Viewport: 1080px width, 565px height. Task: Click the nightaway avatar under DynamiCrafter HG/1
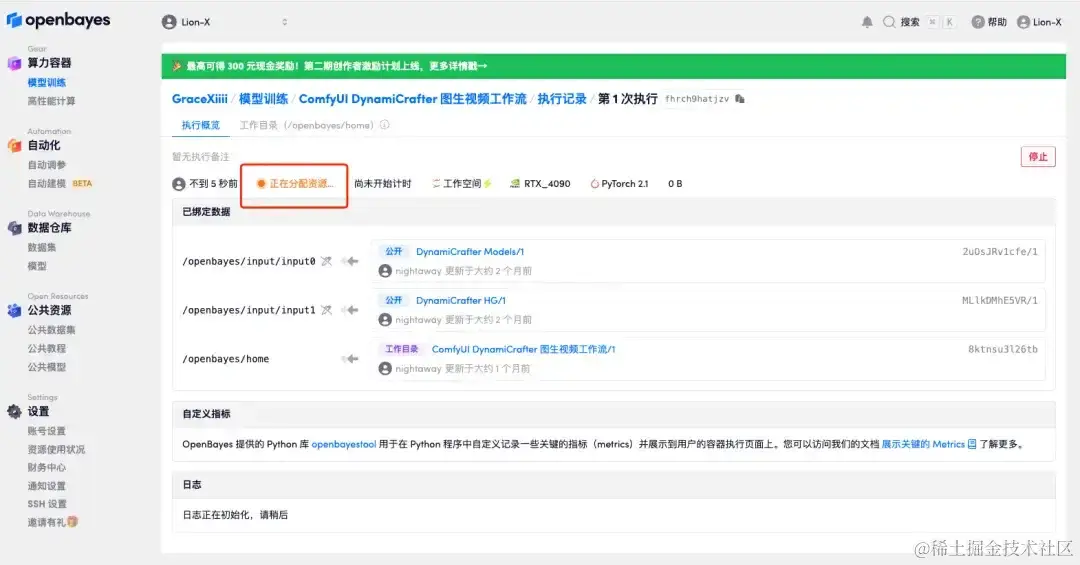click(x=385, y=320)
